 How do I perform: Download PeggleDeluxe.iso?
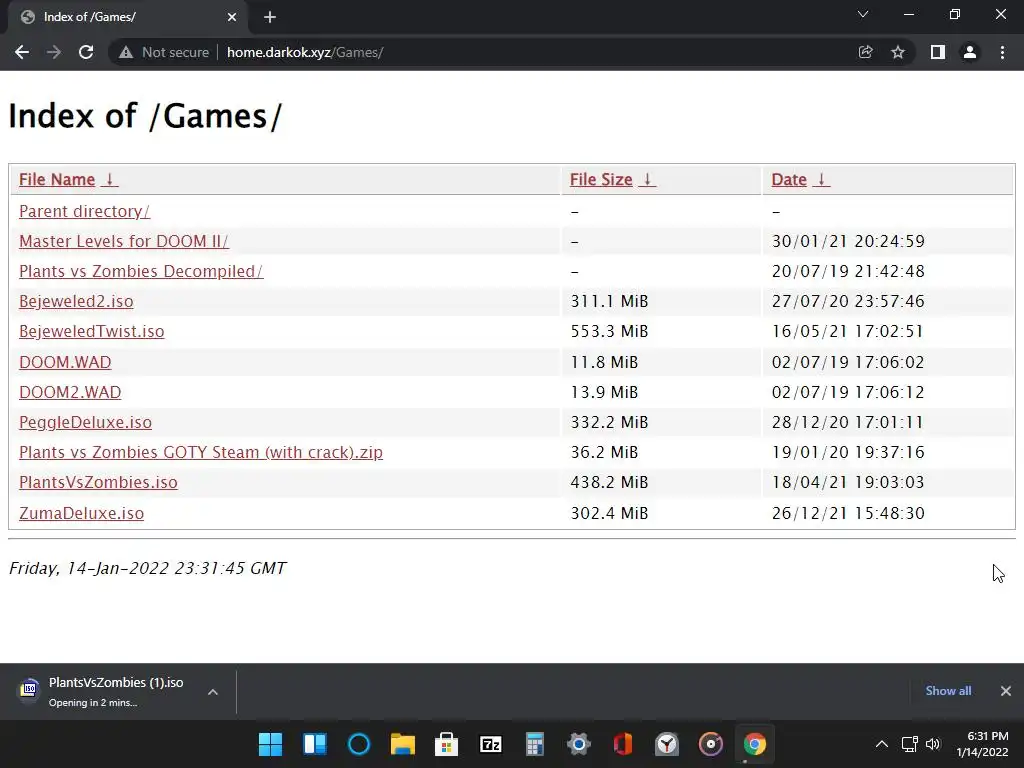[86, 423]
